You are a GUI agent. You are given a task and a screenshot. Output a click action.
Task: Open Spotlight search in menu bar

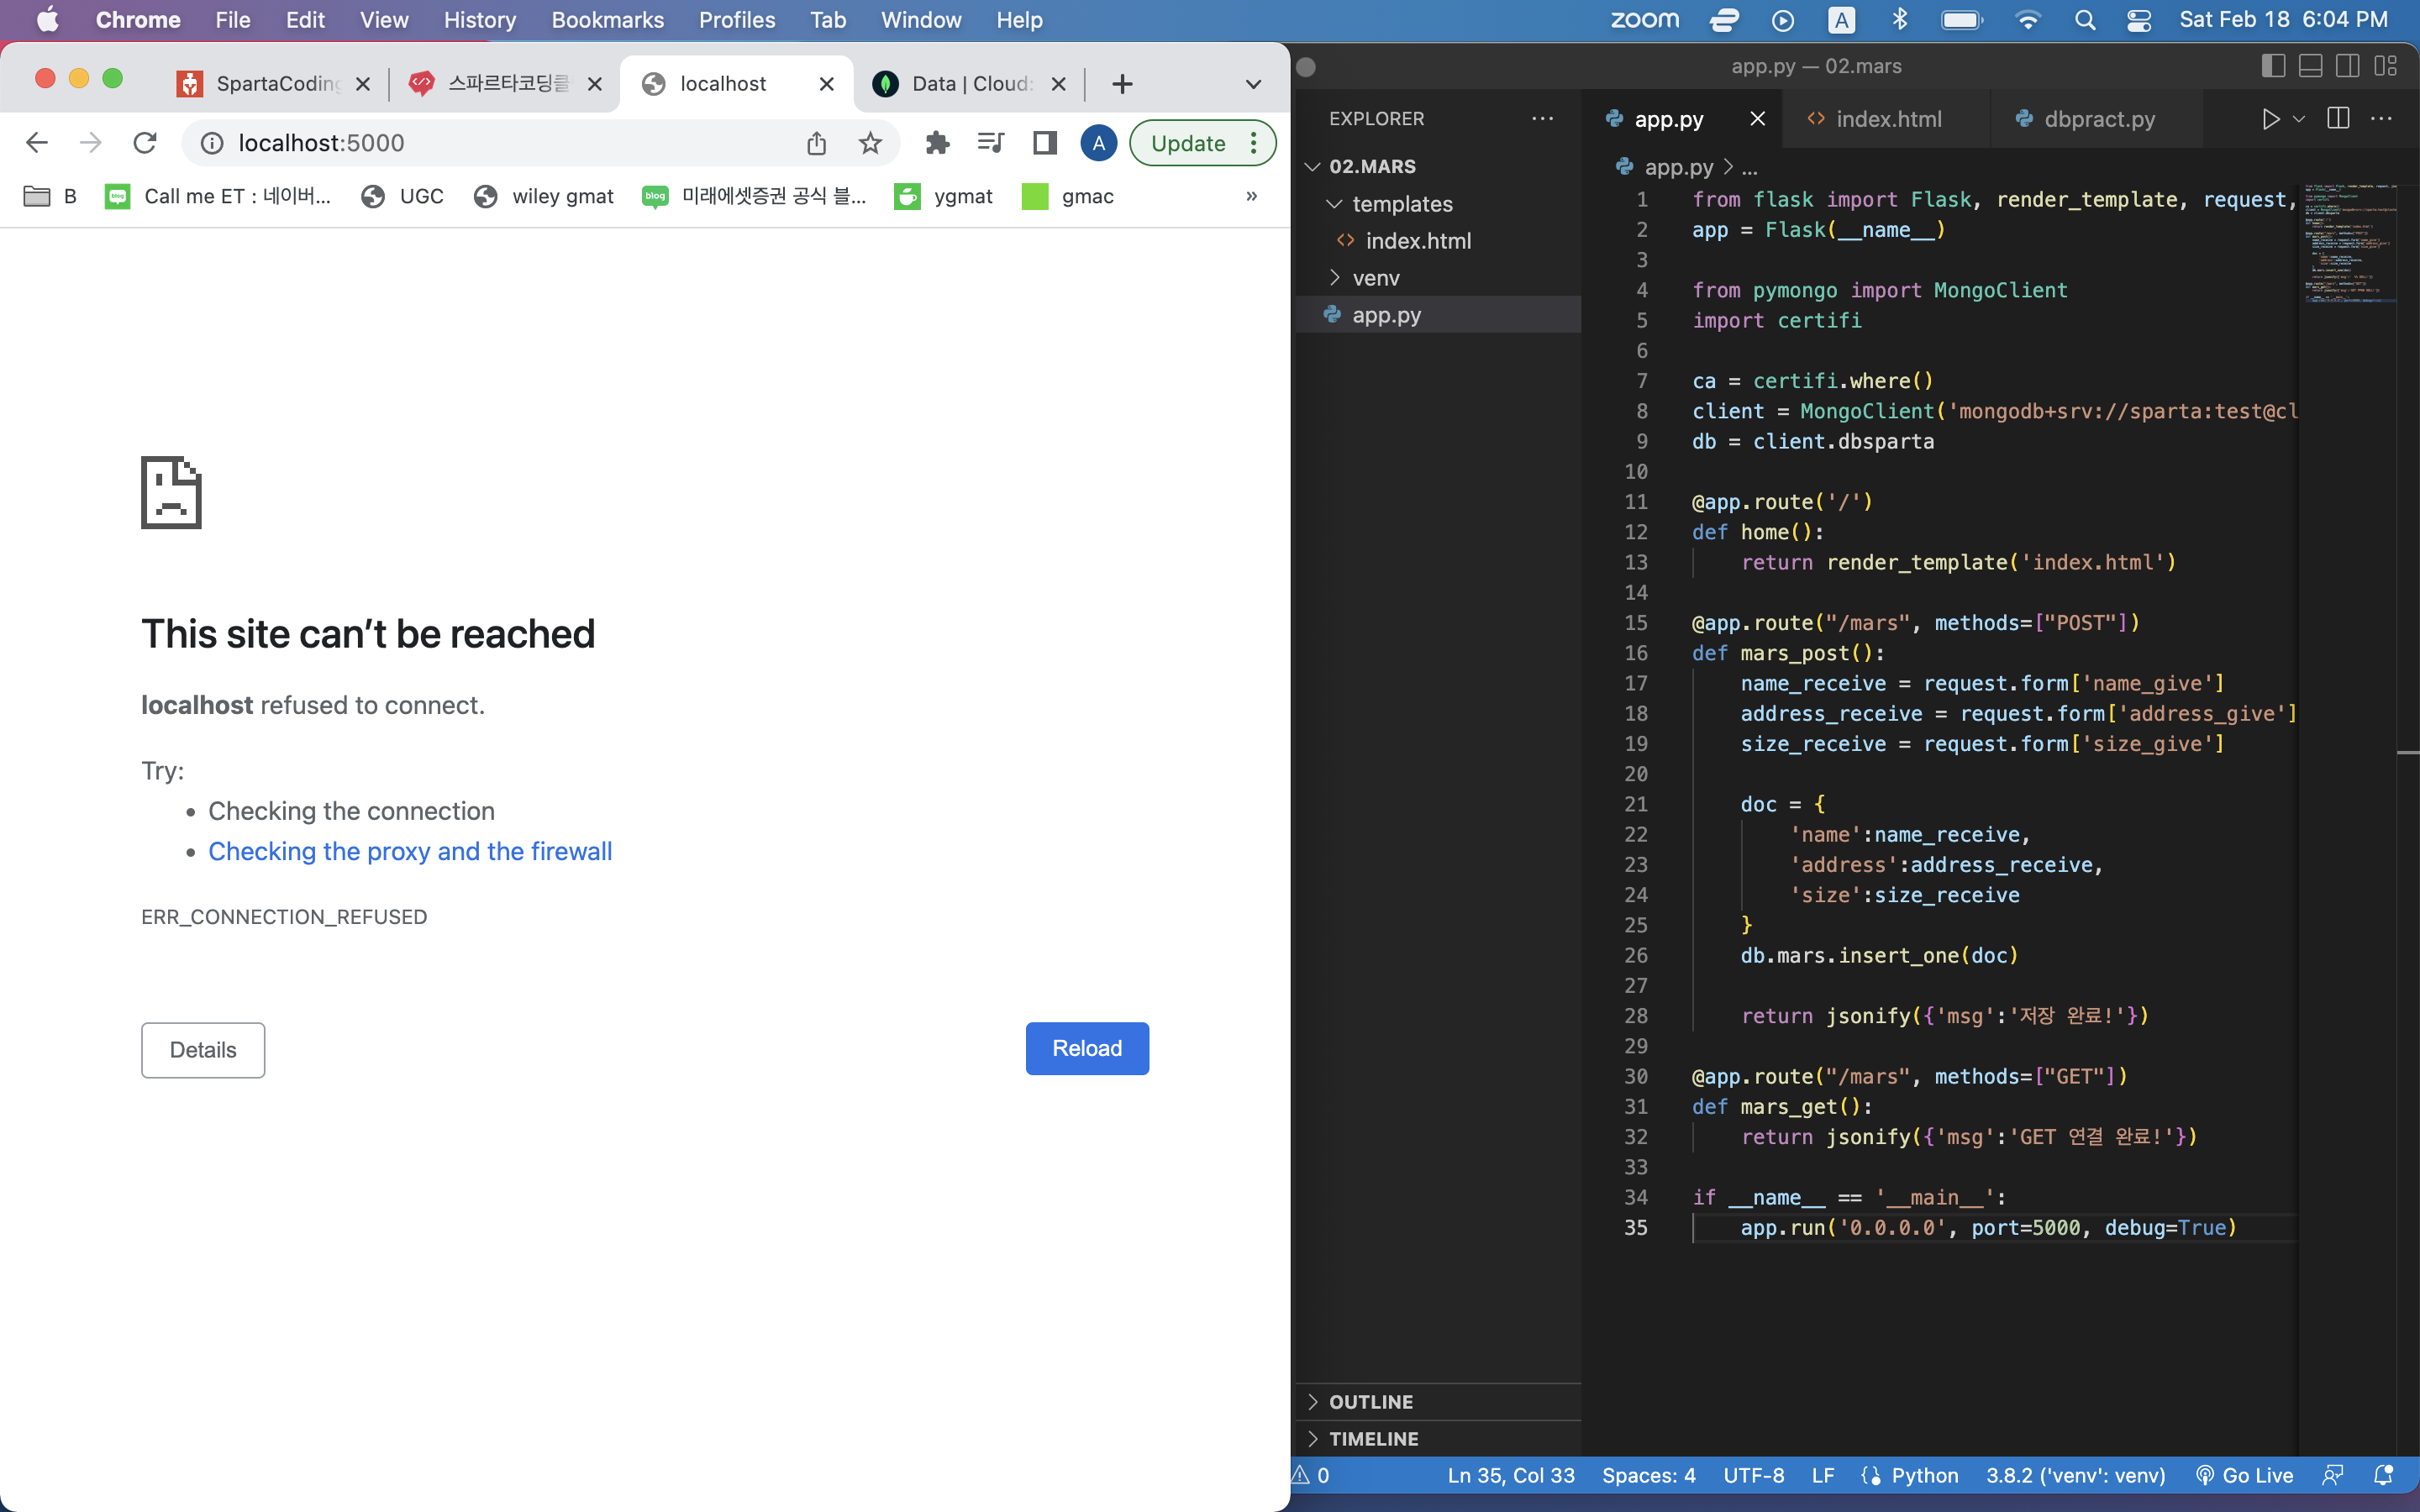click(2085, 20)
